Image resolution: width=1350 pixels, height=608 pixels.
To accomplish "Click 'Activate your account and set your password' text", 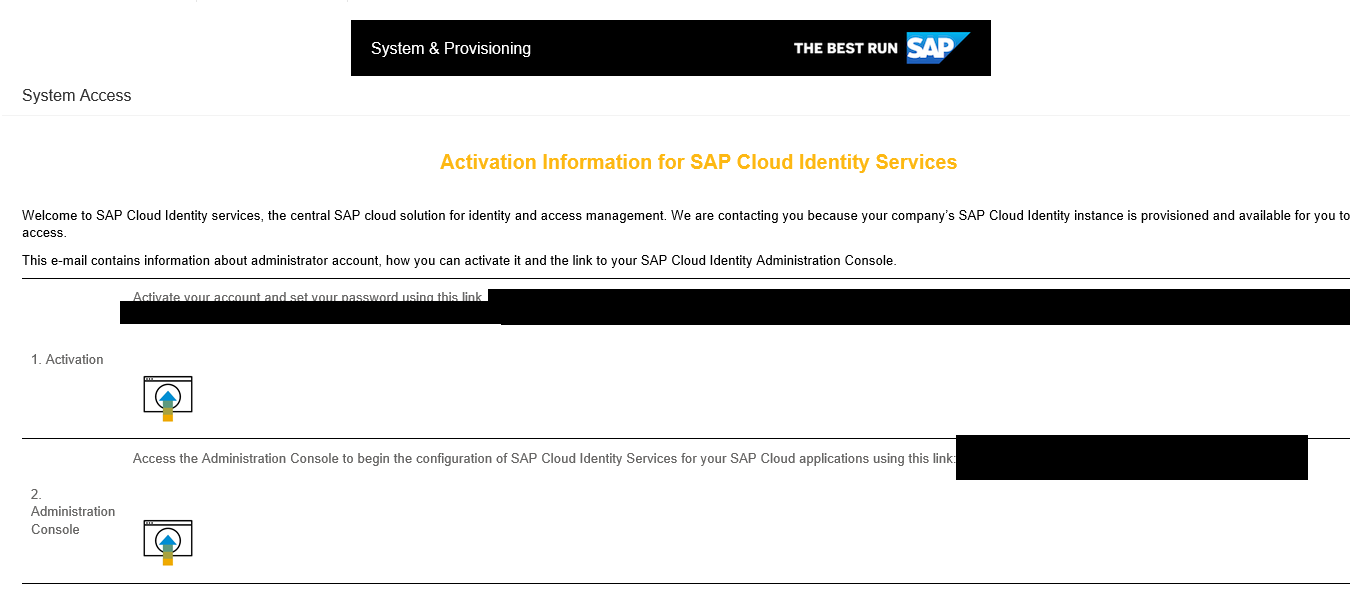I will [309, 296].
